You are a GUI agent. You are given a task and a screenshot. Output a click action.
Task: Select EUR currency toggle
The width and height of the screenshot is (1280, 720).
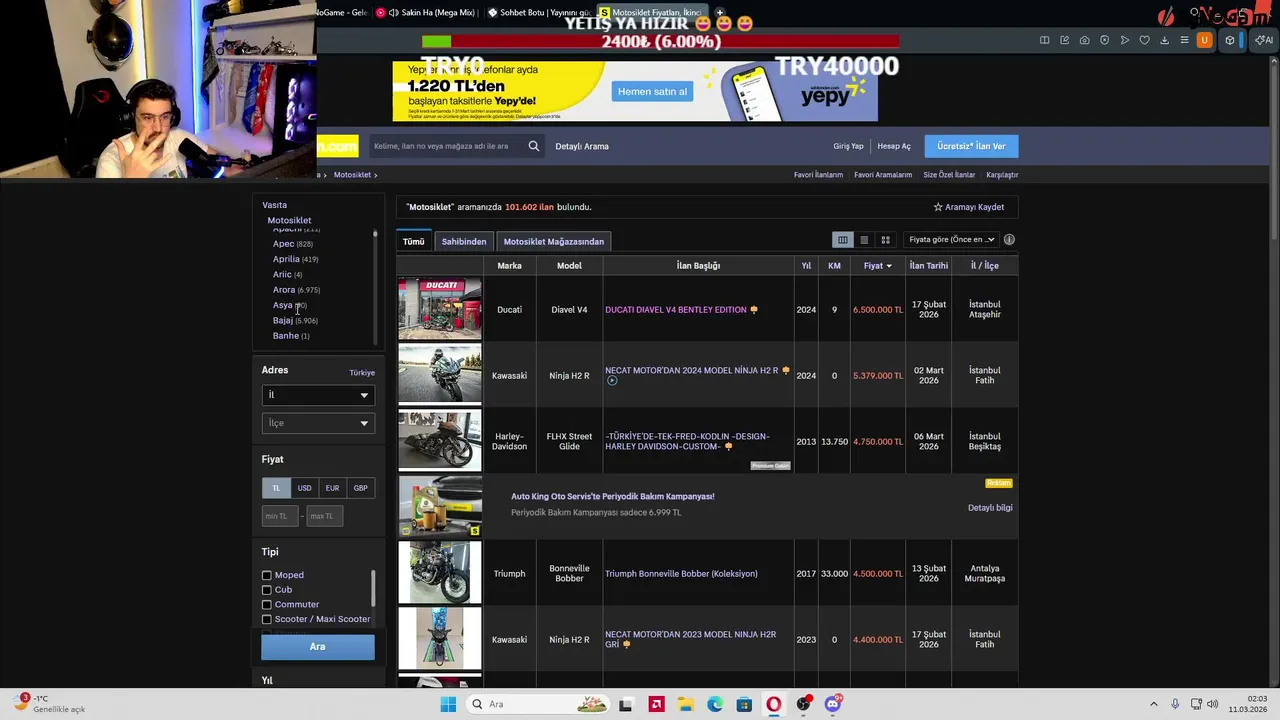point(332,488)
